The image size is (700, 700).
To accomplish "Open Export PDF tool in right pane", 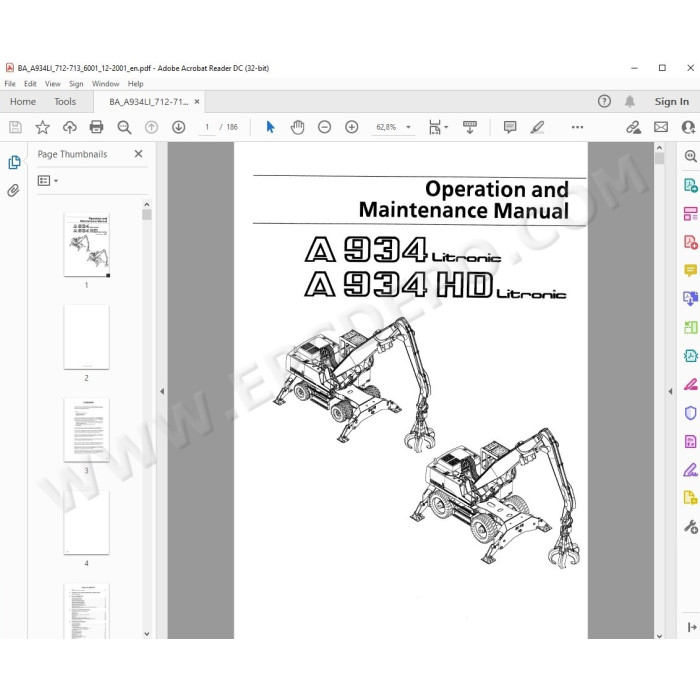I will [691, 185].
